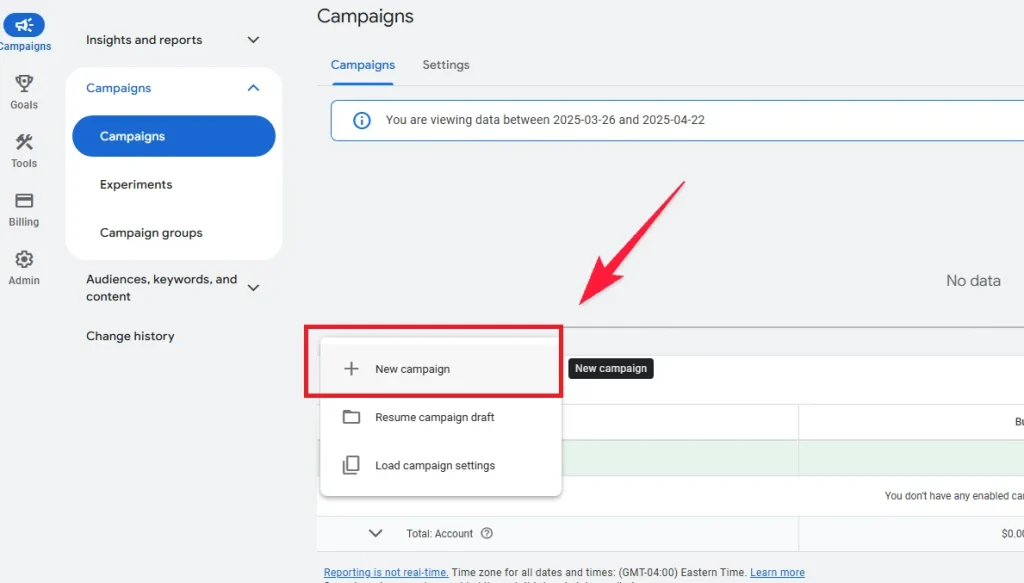Open Admin using the gear icon
The image size is (1024, 583).
tap(24, 258)
